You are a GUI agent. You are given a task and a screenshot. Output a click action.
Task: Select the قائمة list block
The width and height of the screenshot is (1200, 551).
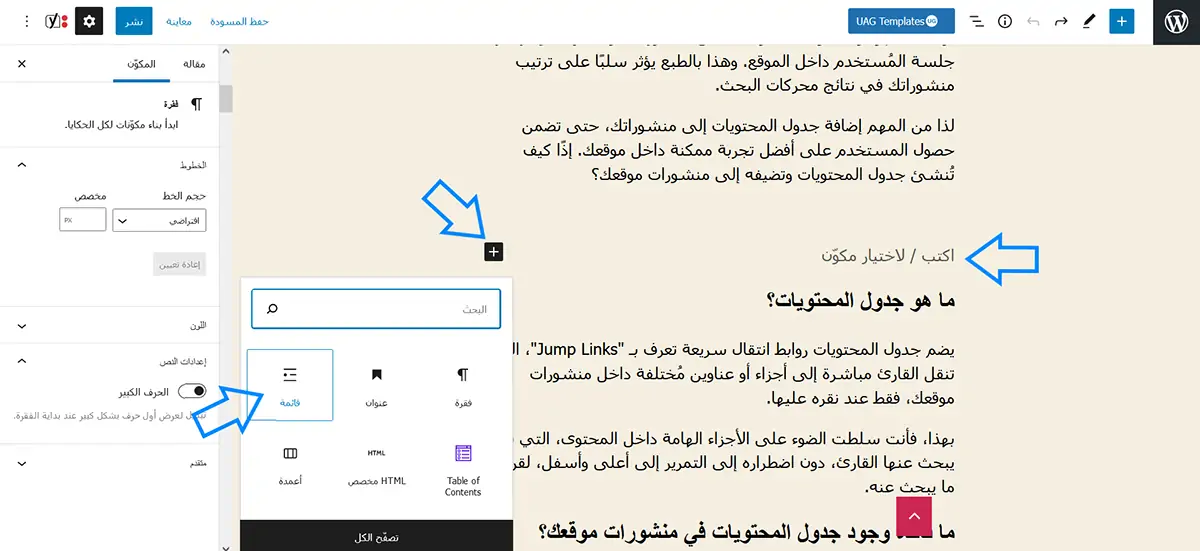coord(290,385)
